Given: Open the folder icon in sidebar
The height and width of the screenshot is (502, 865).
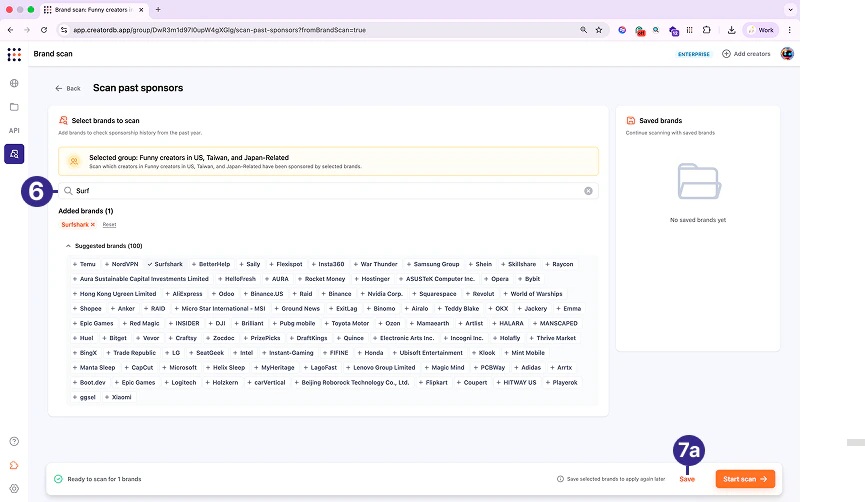Looking at the screenshot, I should pyautogui.click(x=14, y=107).
